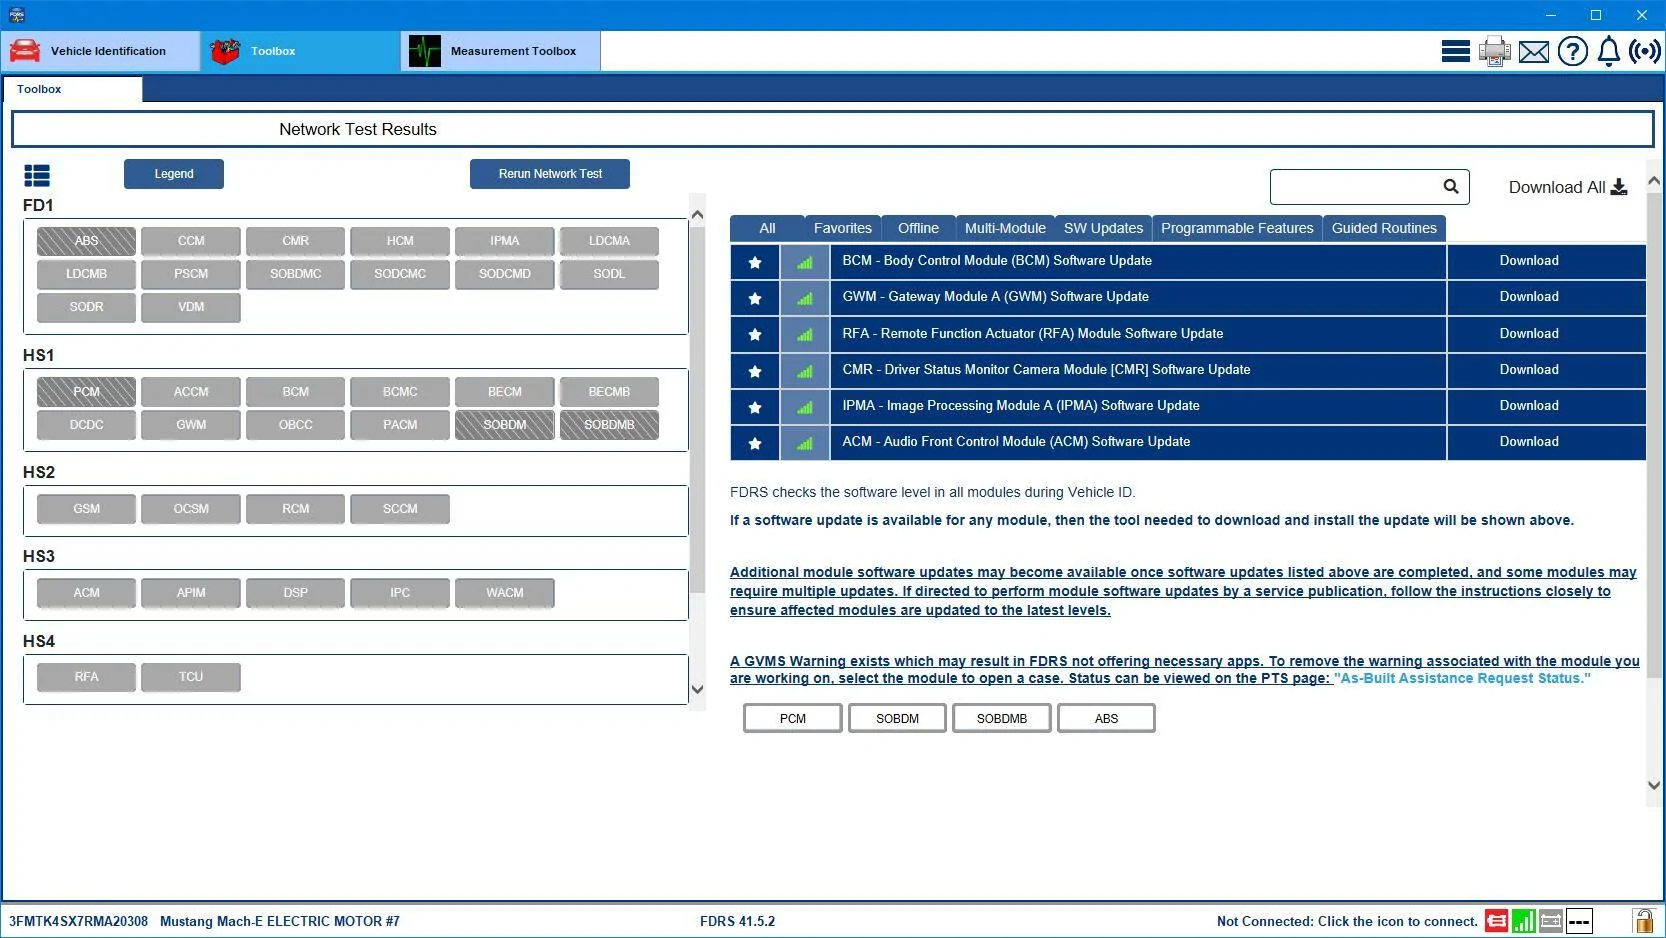Click Not Connected status message

pyautogui.click(x=1347, y=921)
